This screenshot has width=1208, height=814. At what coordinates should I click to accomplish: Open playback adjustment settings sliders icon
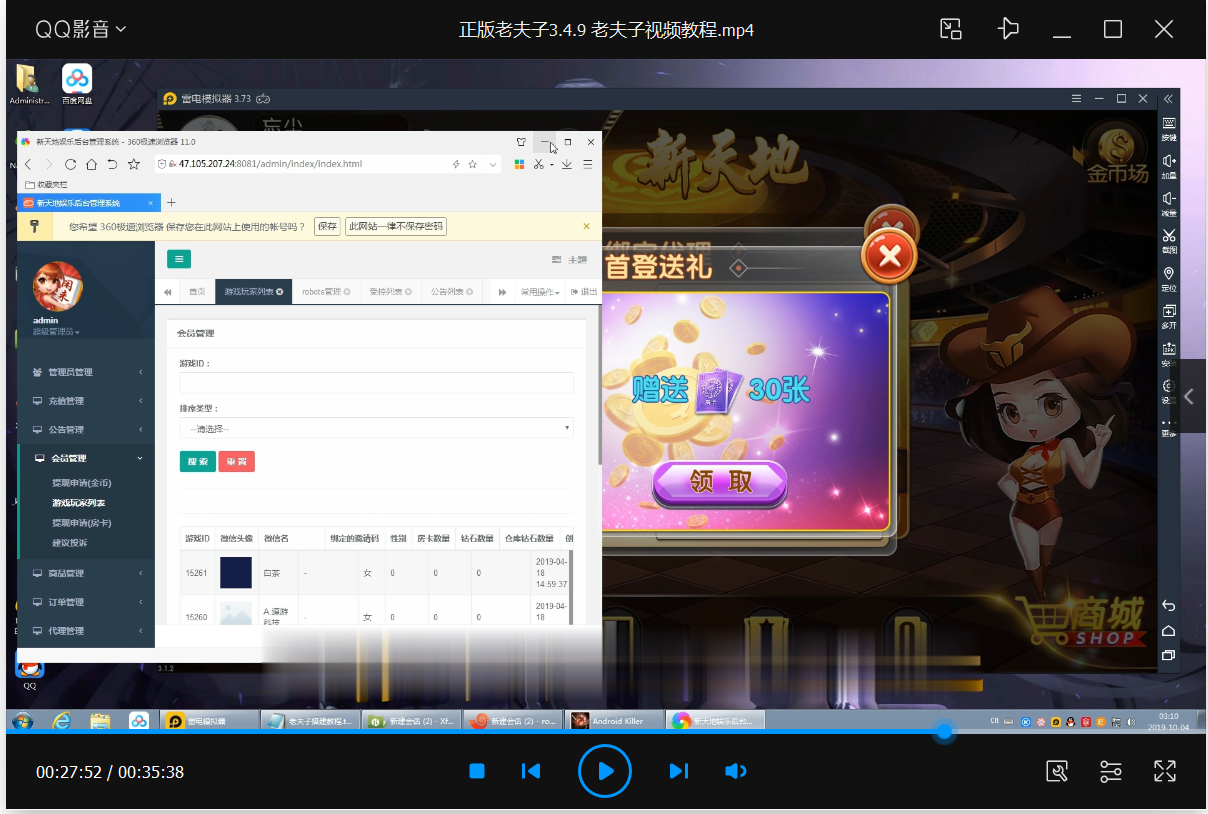1111,771
